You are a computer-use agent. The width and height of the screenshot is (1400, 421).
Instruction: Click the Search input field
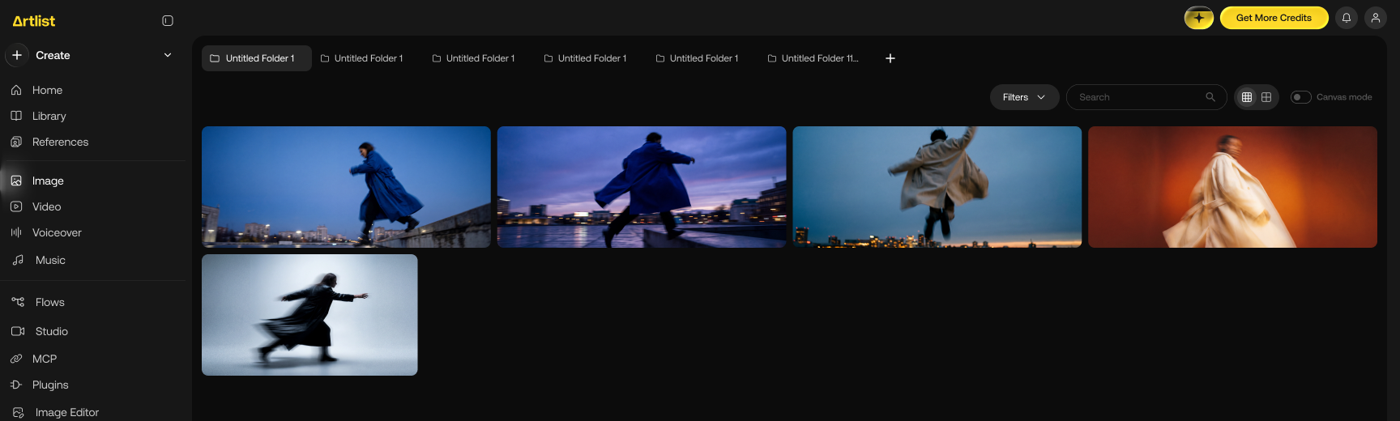1146,97
